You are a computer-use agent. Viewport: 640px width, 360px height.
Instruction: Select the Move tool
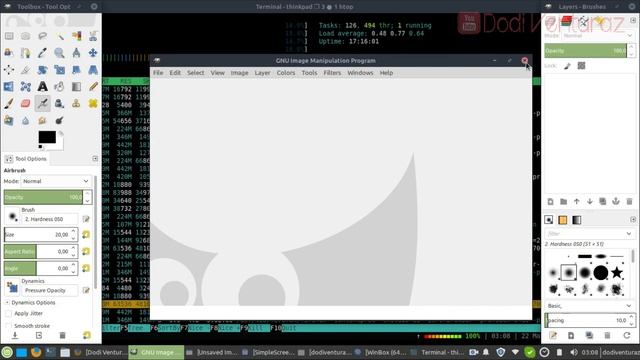93,53
